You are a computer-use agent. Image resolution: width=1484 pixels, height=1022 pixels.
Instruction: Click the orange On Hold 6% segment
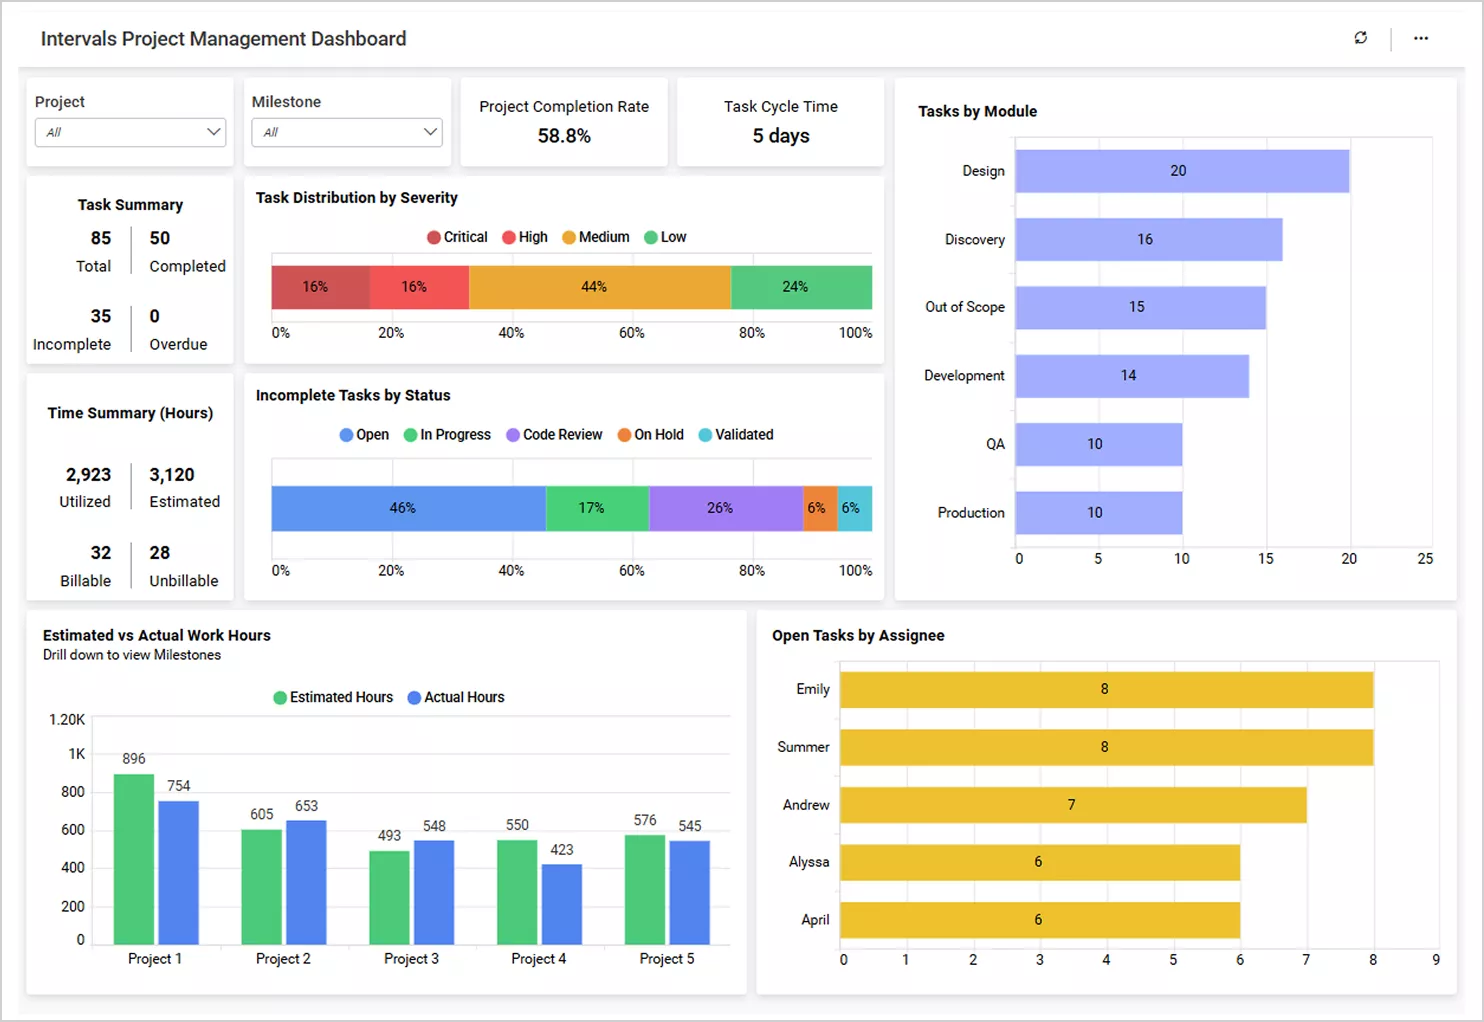pos(820,508)
